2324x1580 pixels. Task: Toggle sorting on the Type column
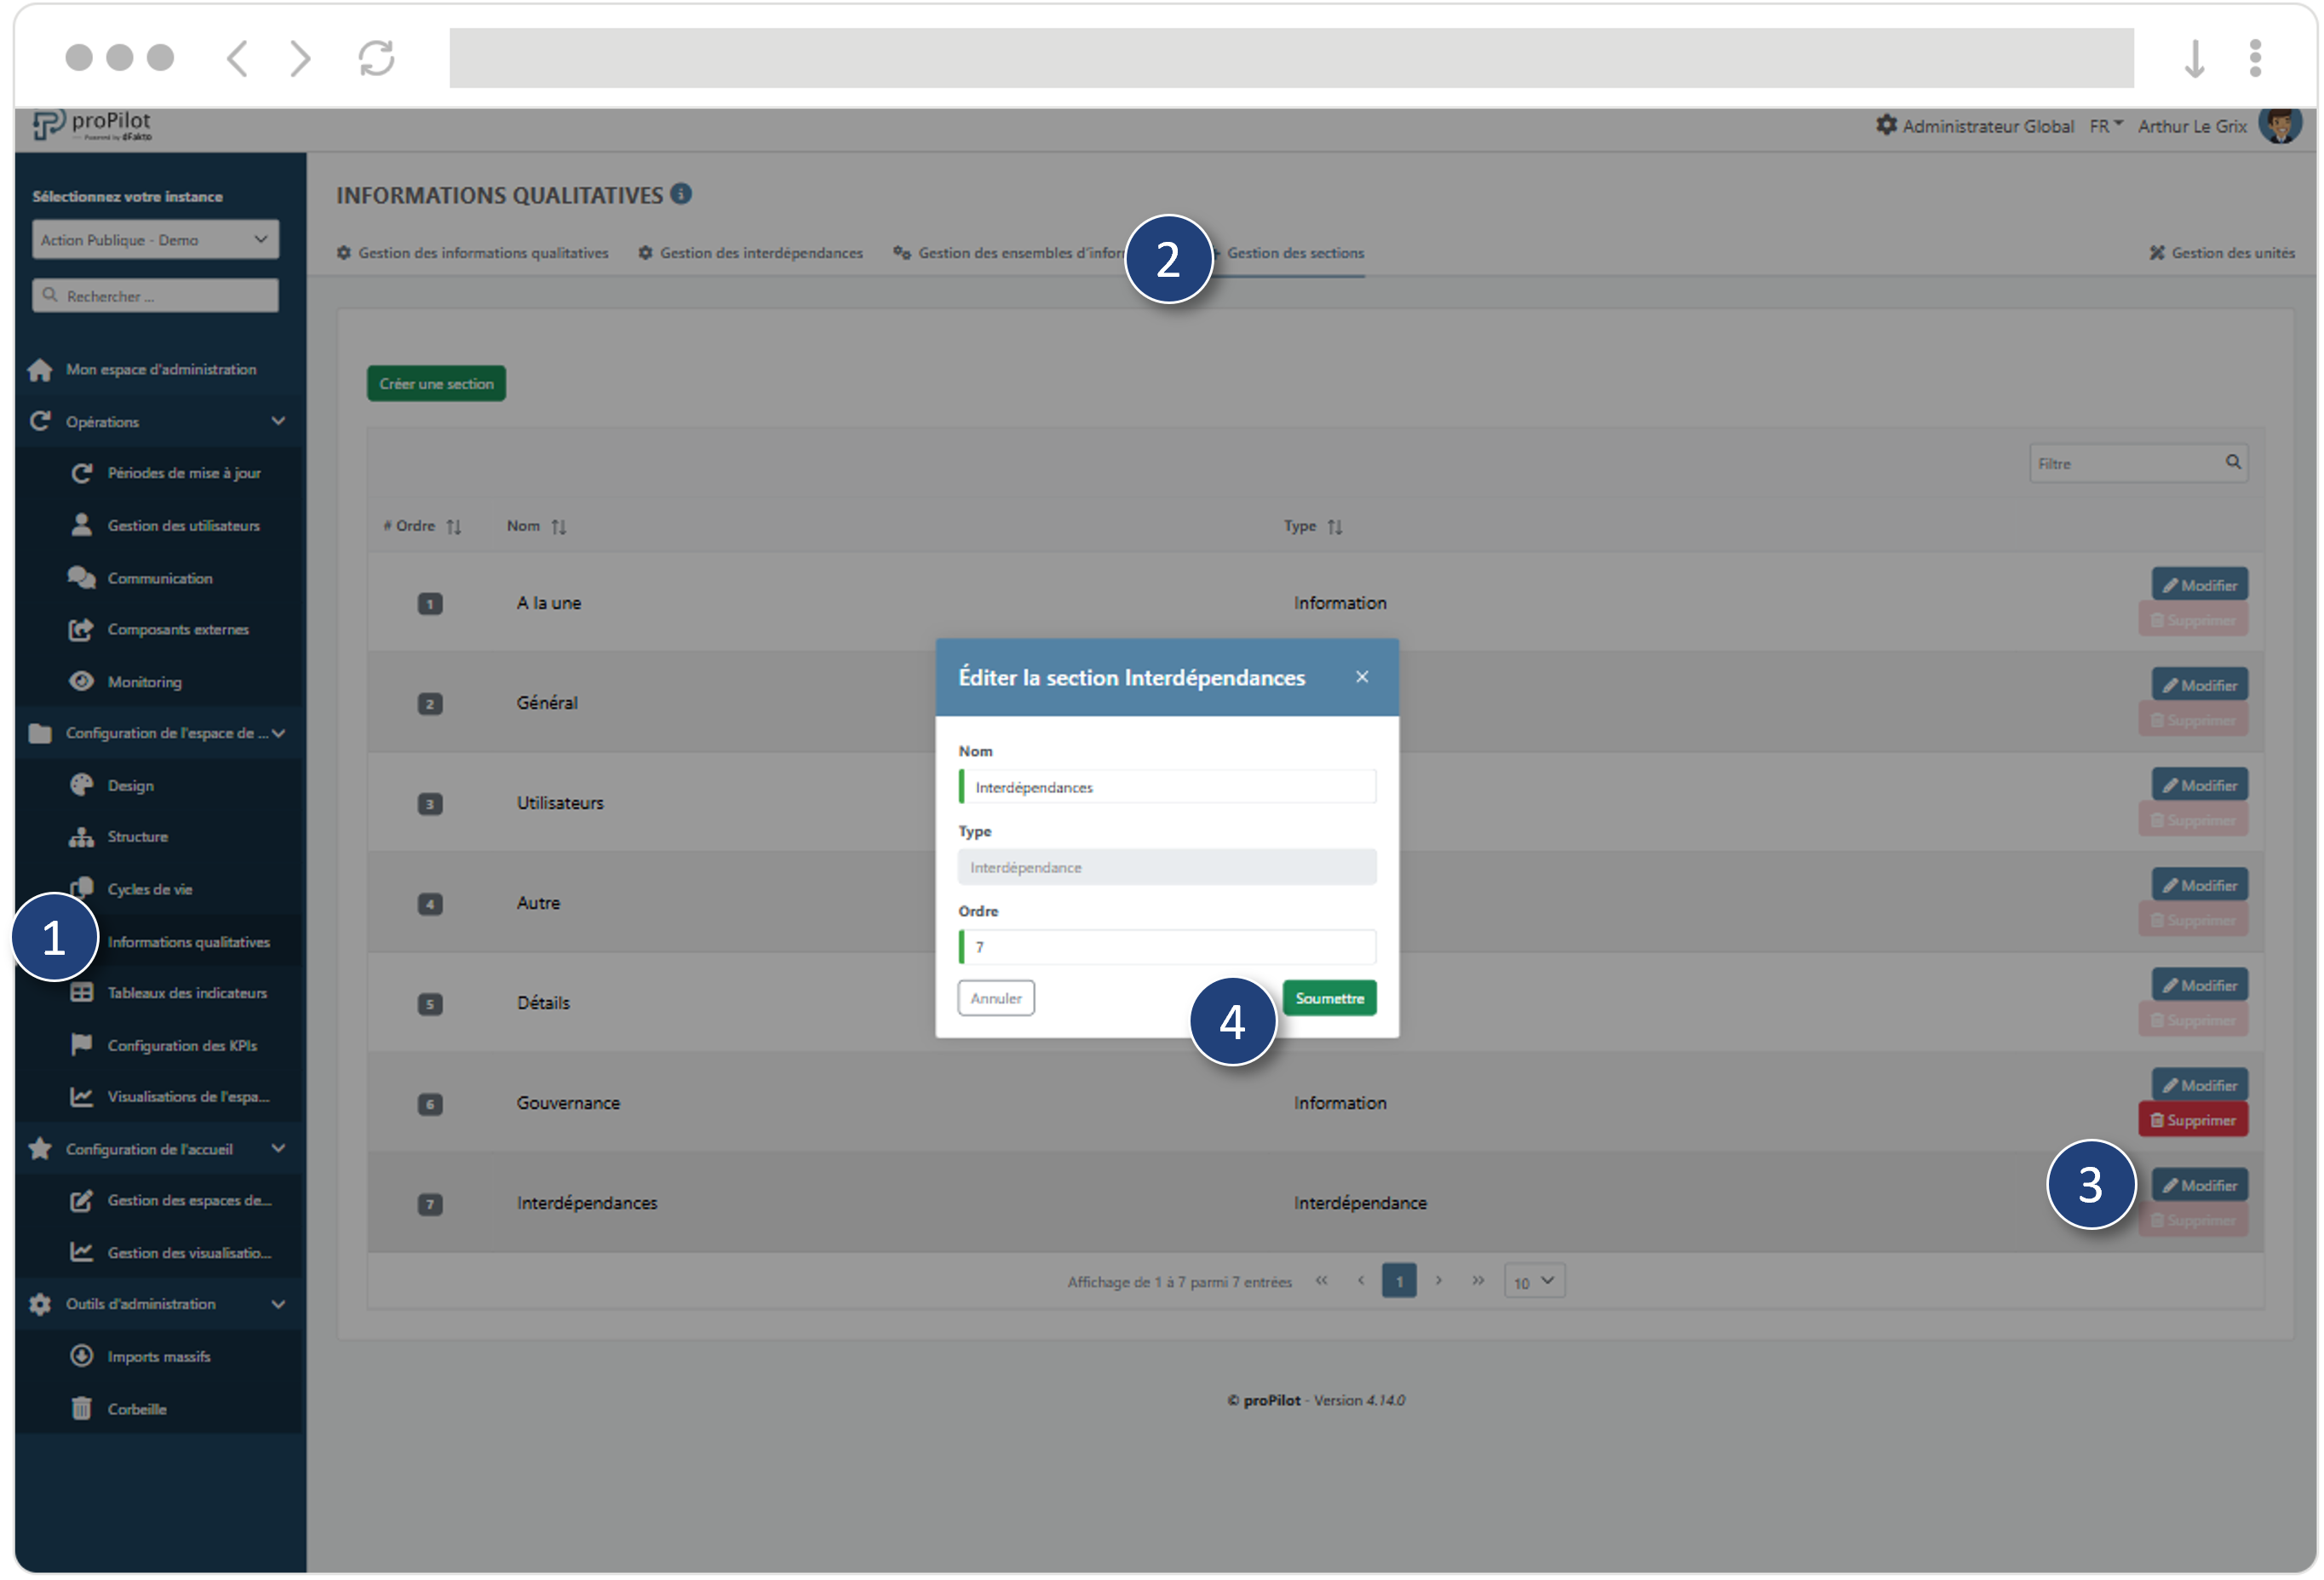click(1337, 526)
